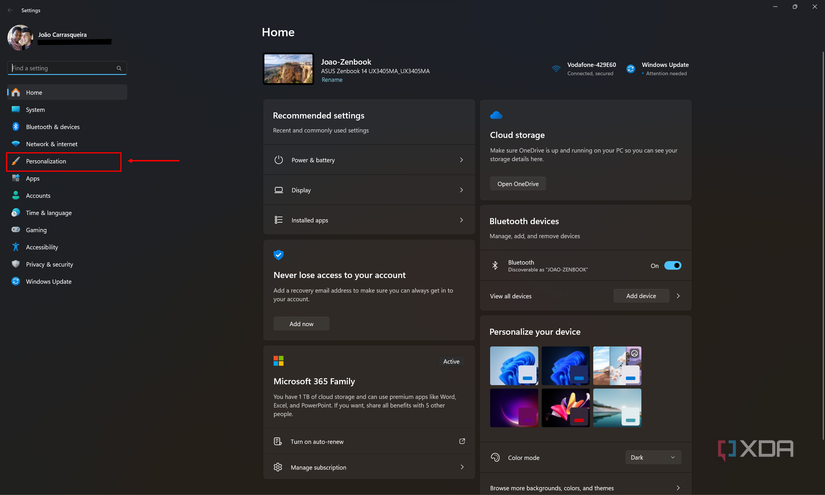Click the user profile picture
The width and height of the screenshot is (825, 495).
click(20, 38)
